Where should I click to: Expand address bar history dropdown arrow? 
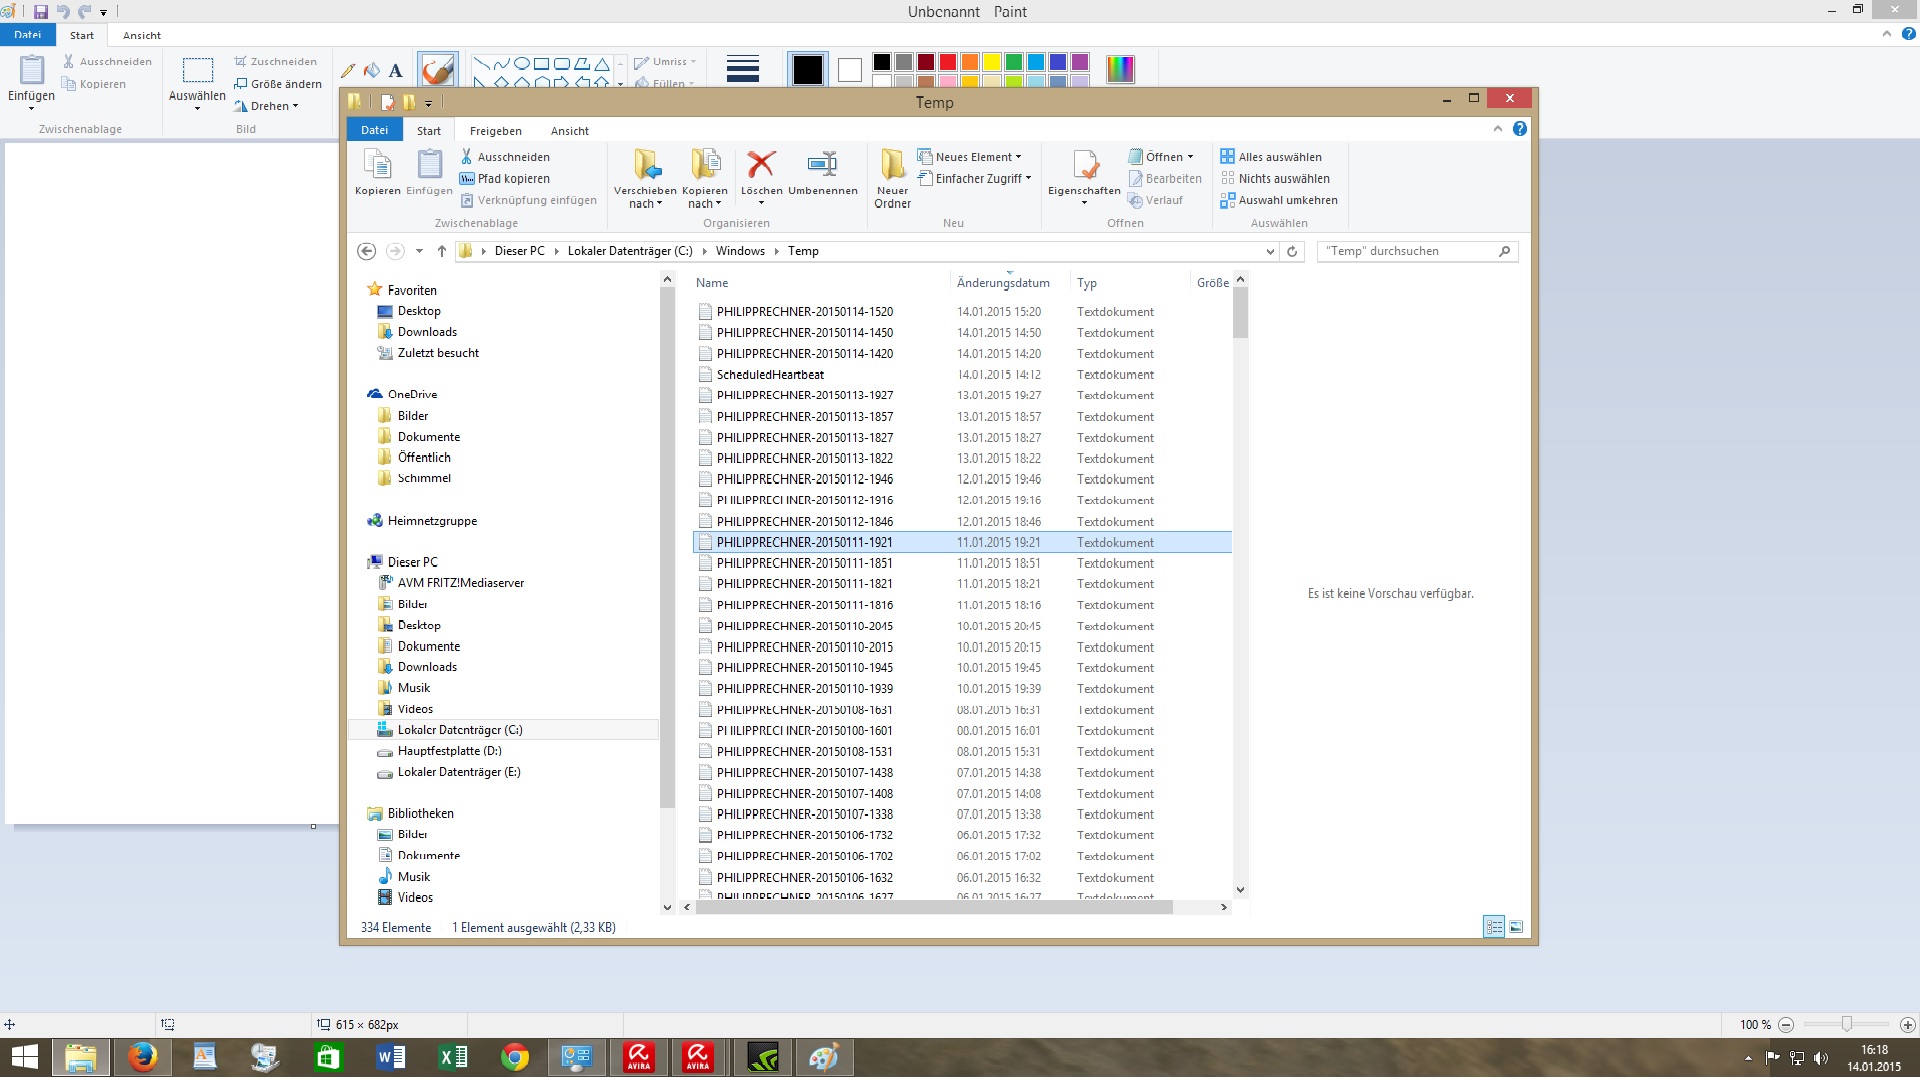tap(1270, 251)
